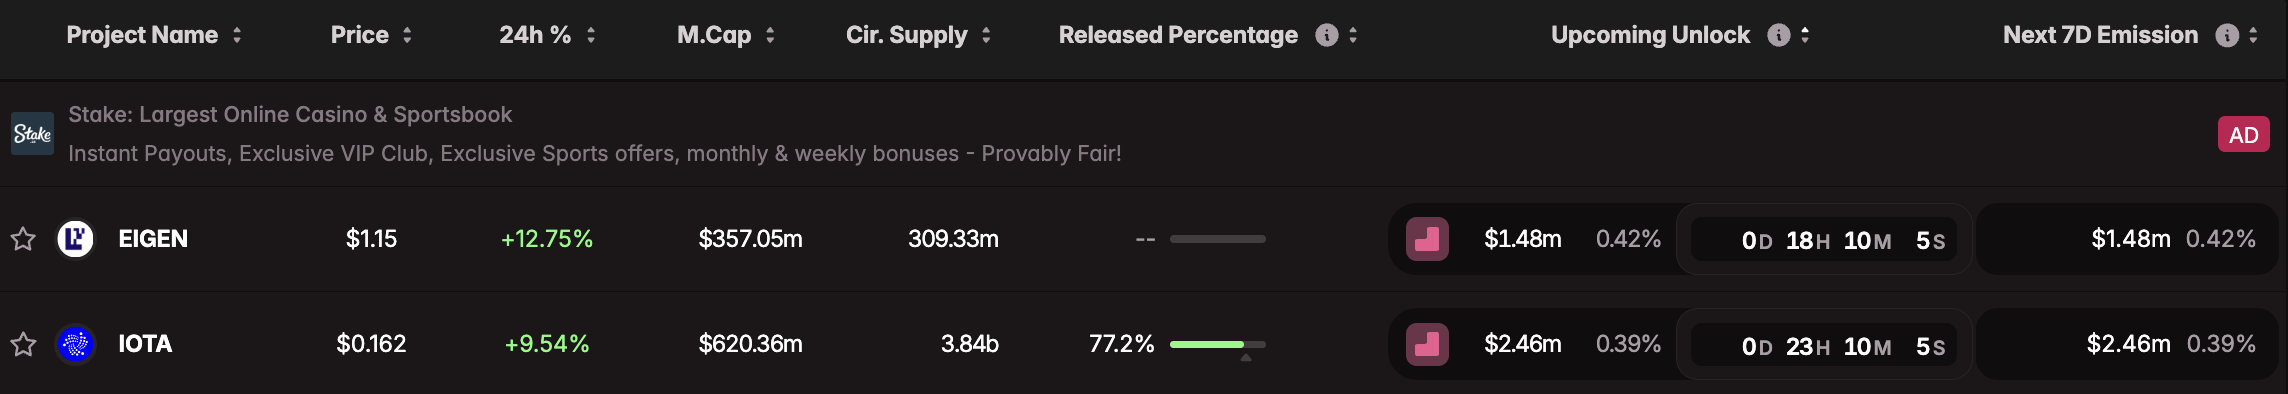The image size is (2288, 394).
Task: Click the IOTA token logo
Action: coord(76,345)
